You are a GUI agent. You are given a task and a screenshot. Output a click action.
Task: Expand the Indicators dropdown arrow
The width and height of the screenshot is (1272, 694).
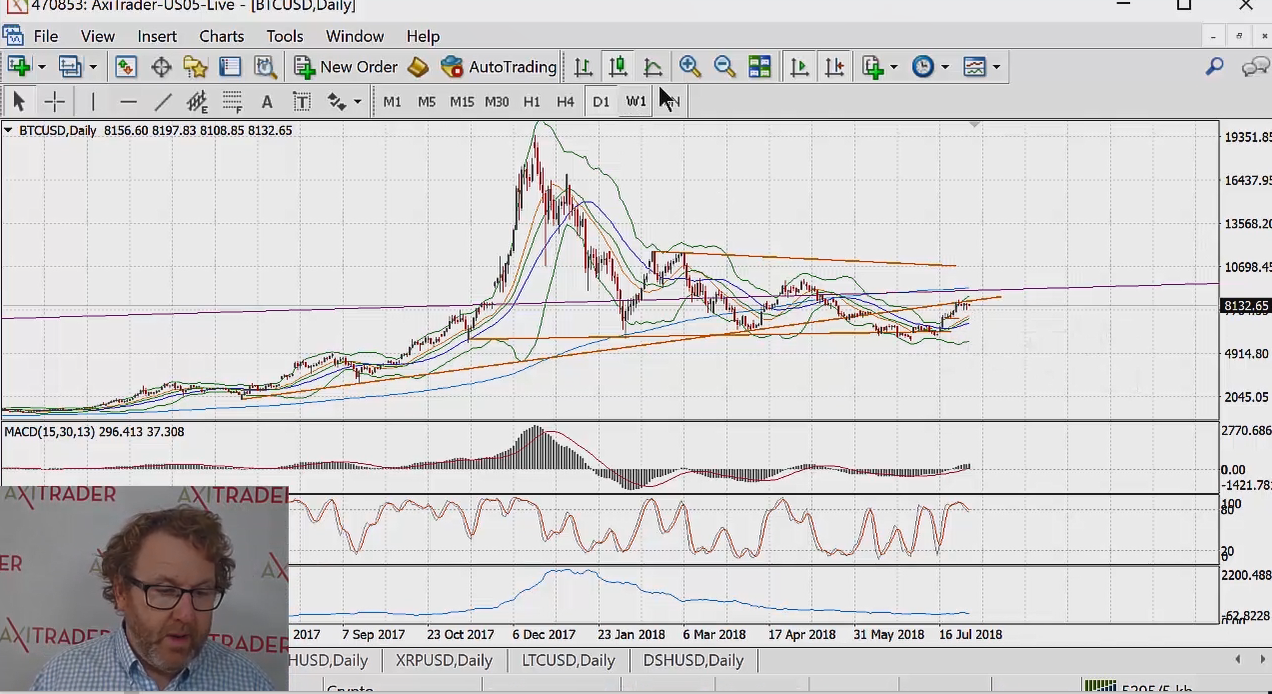[x=893, y=67]
